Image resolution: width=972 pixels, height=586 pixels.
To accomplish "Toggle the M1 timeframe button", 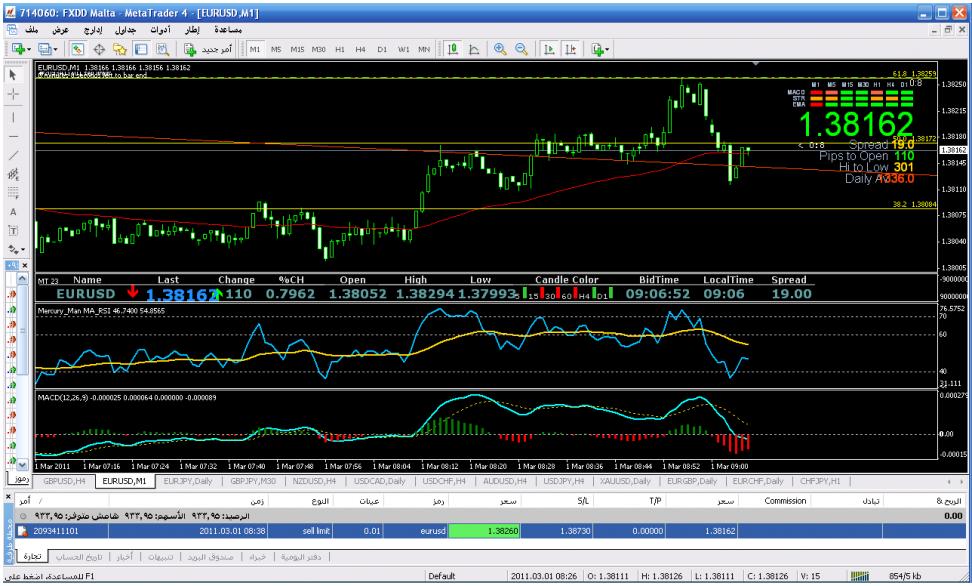I will pyautogui.click(x=255, y=48).
